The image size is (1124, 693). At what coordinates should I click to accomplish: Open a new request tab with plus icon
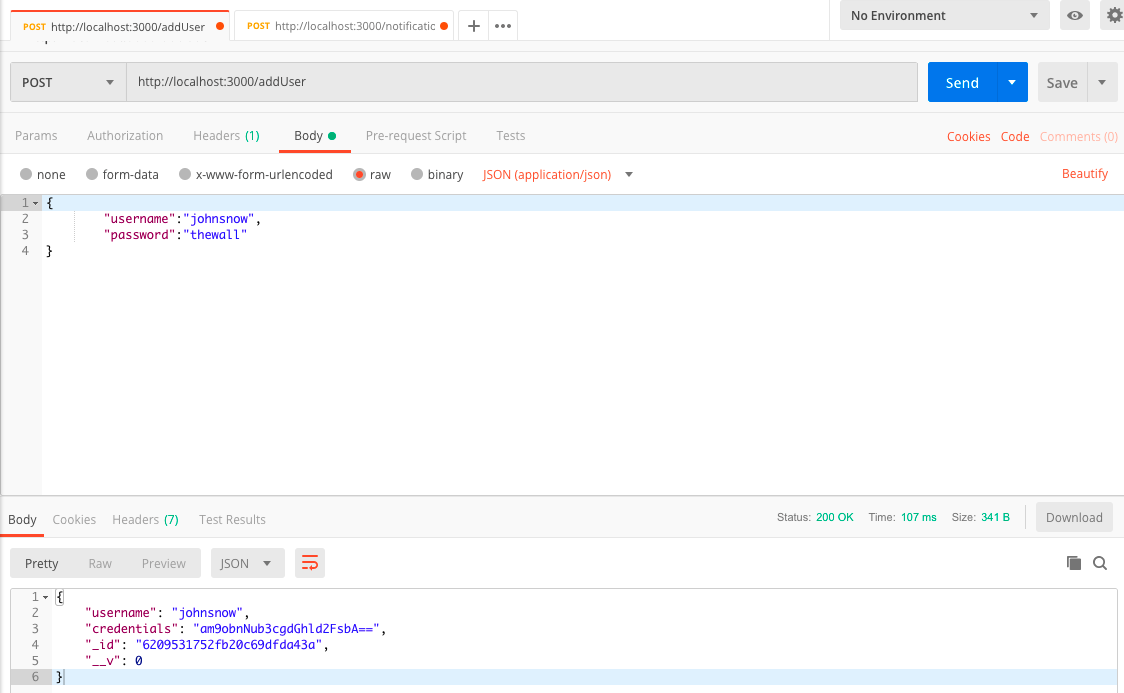[x=473, y=26]
